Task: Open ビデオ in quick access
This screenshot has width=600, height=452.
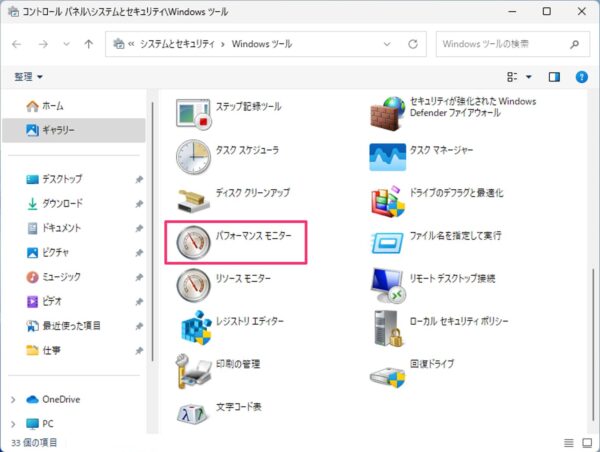Action: 44,302
